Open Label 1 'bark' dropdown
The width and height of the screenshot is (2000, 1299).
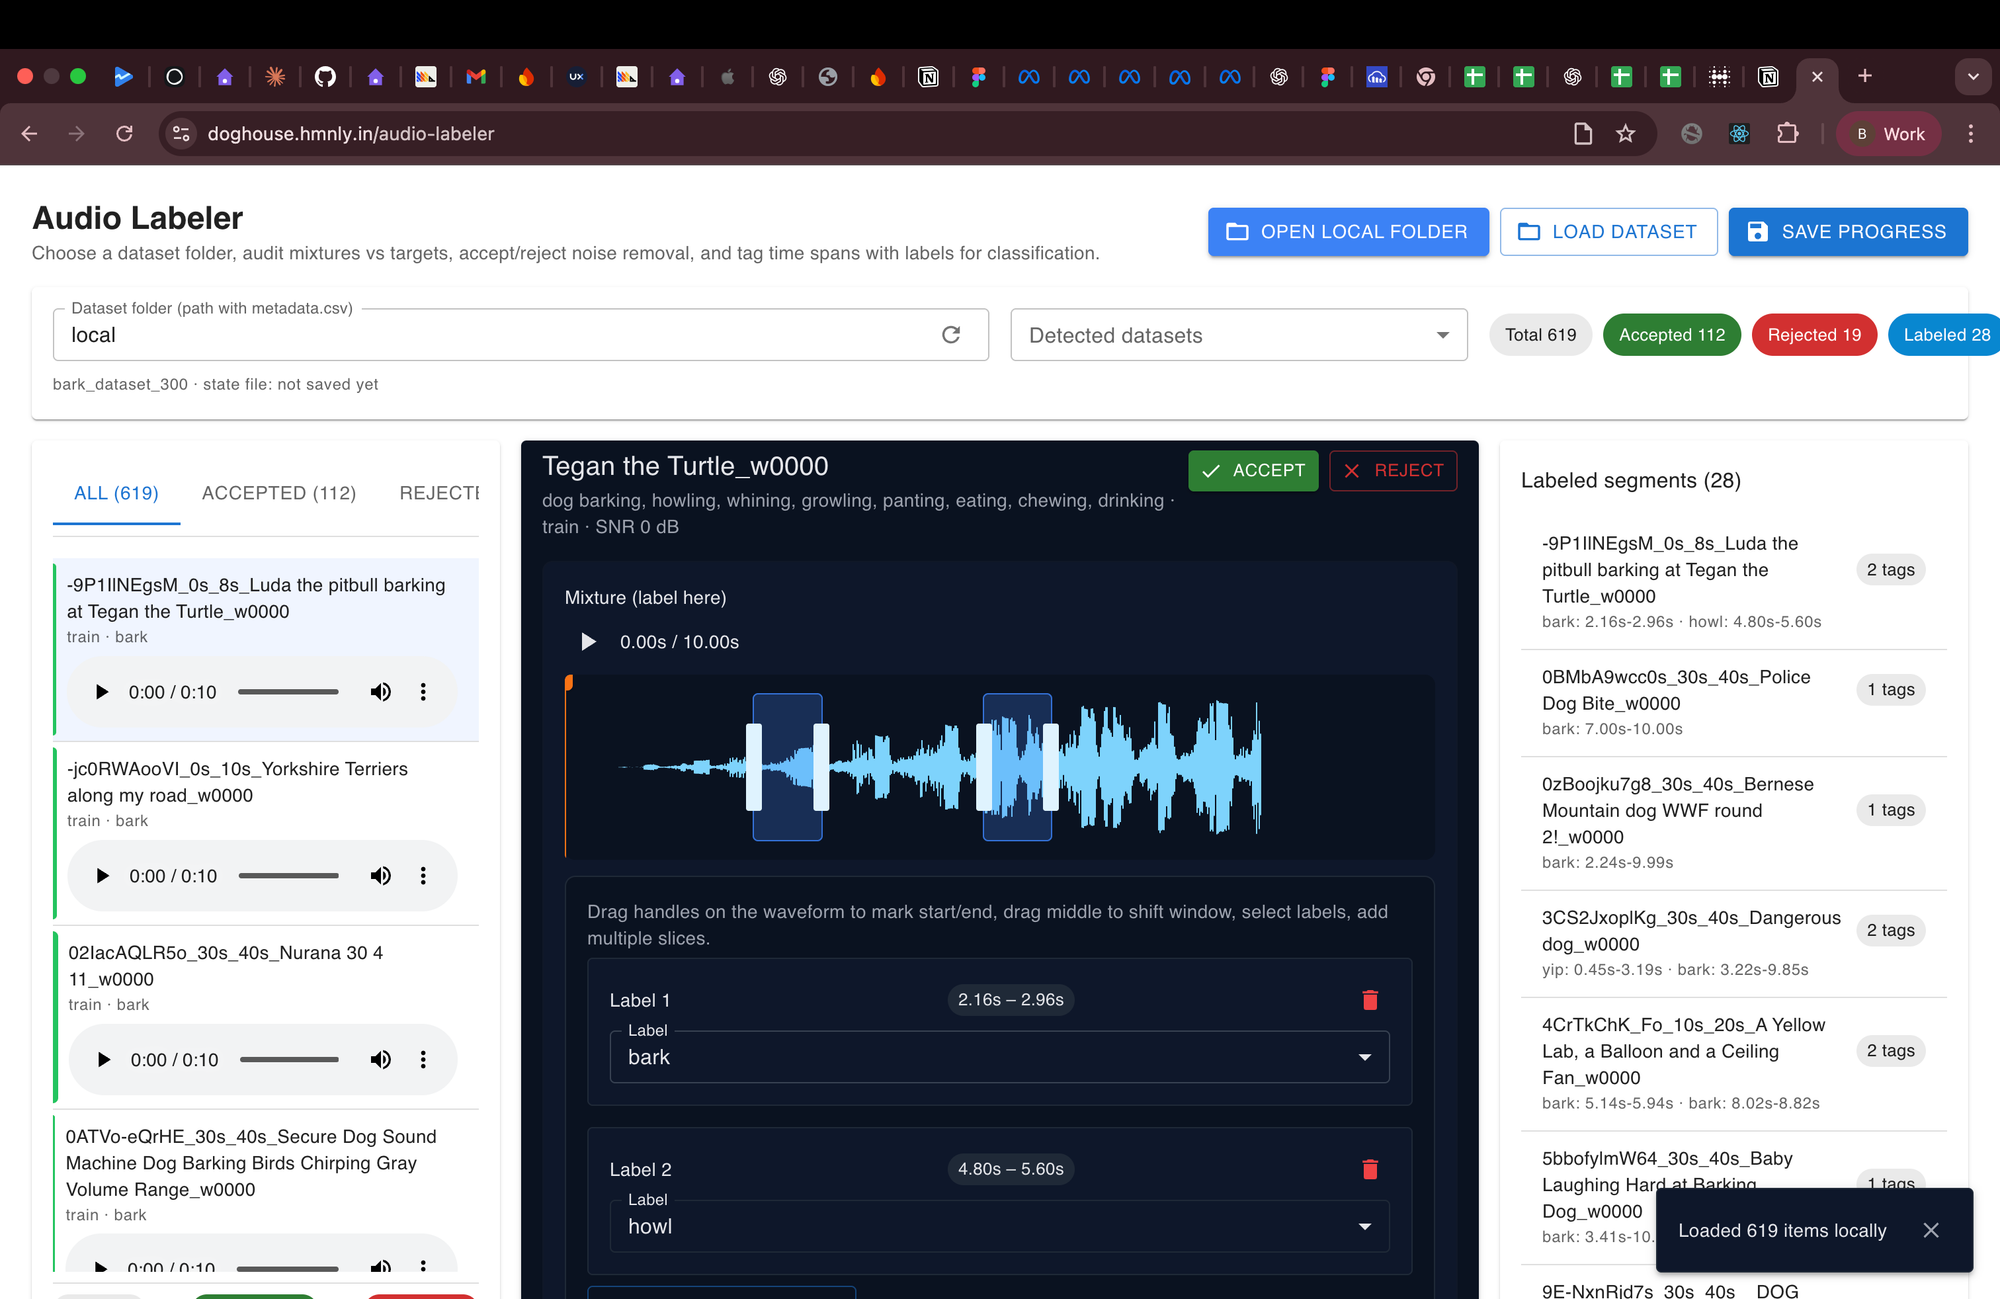(x=999, y=1057)
